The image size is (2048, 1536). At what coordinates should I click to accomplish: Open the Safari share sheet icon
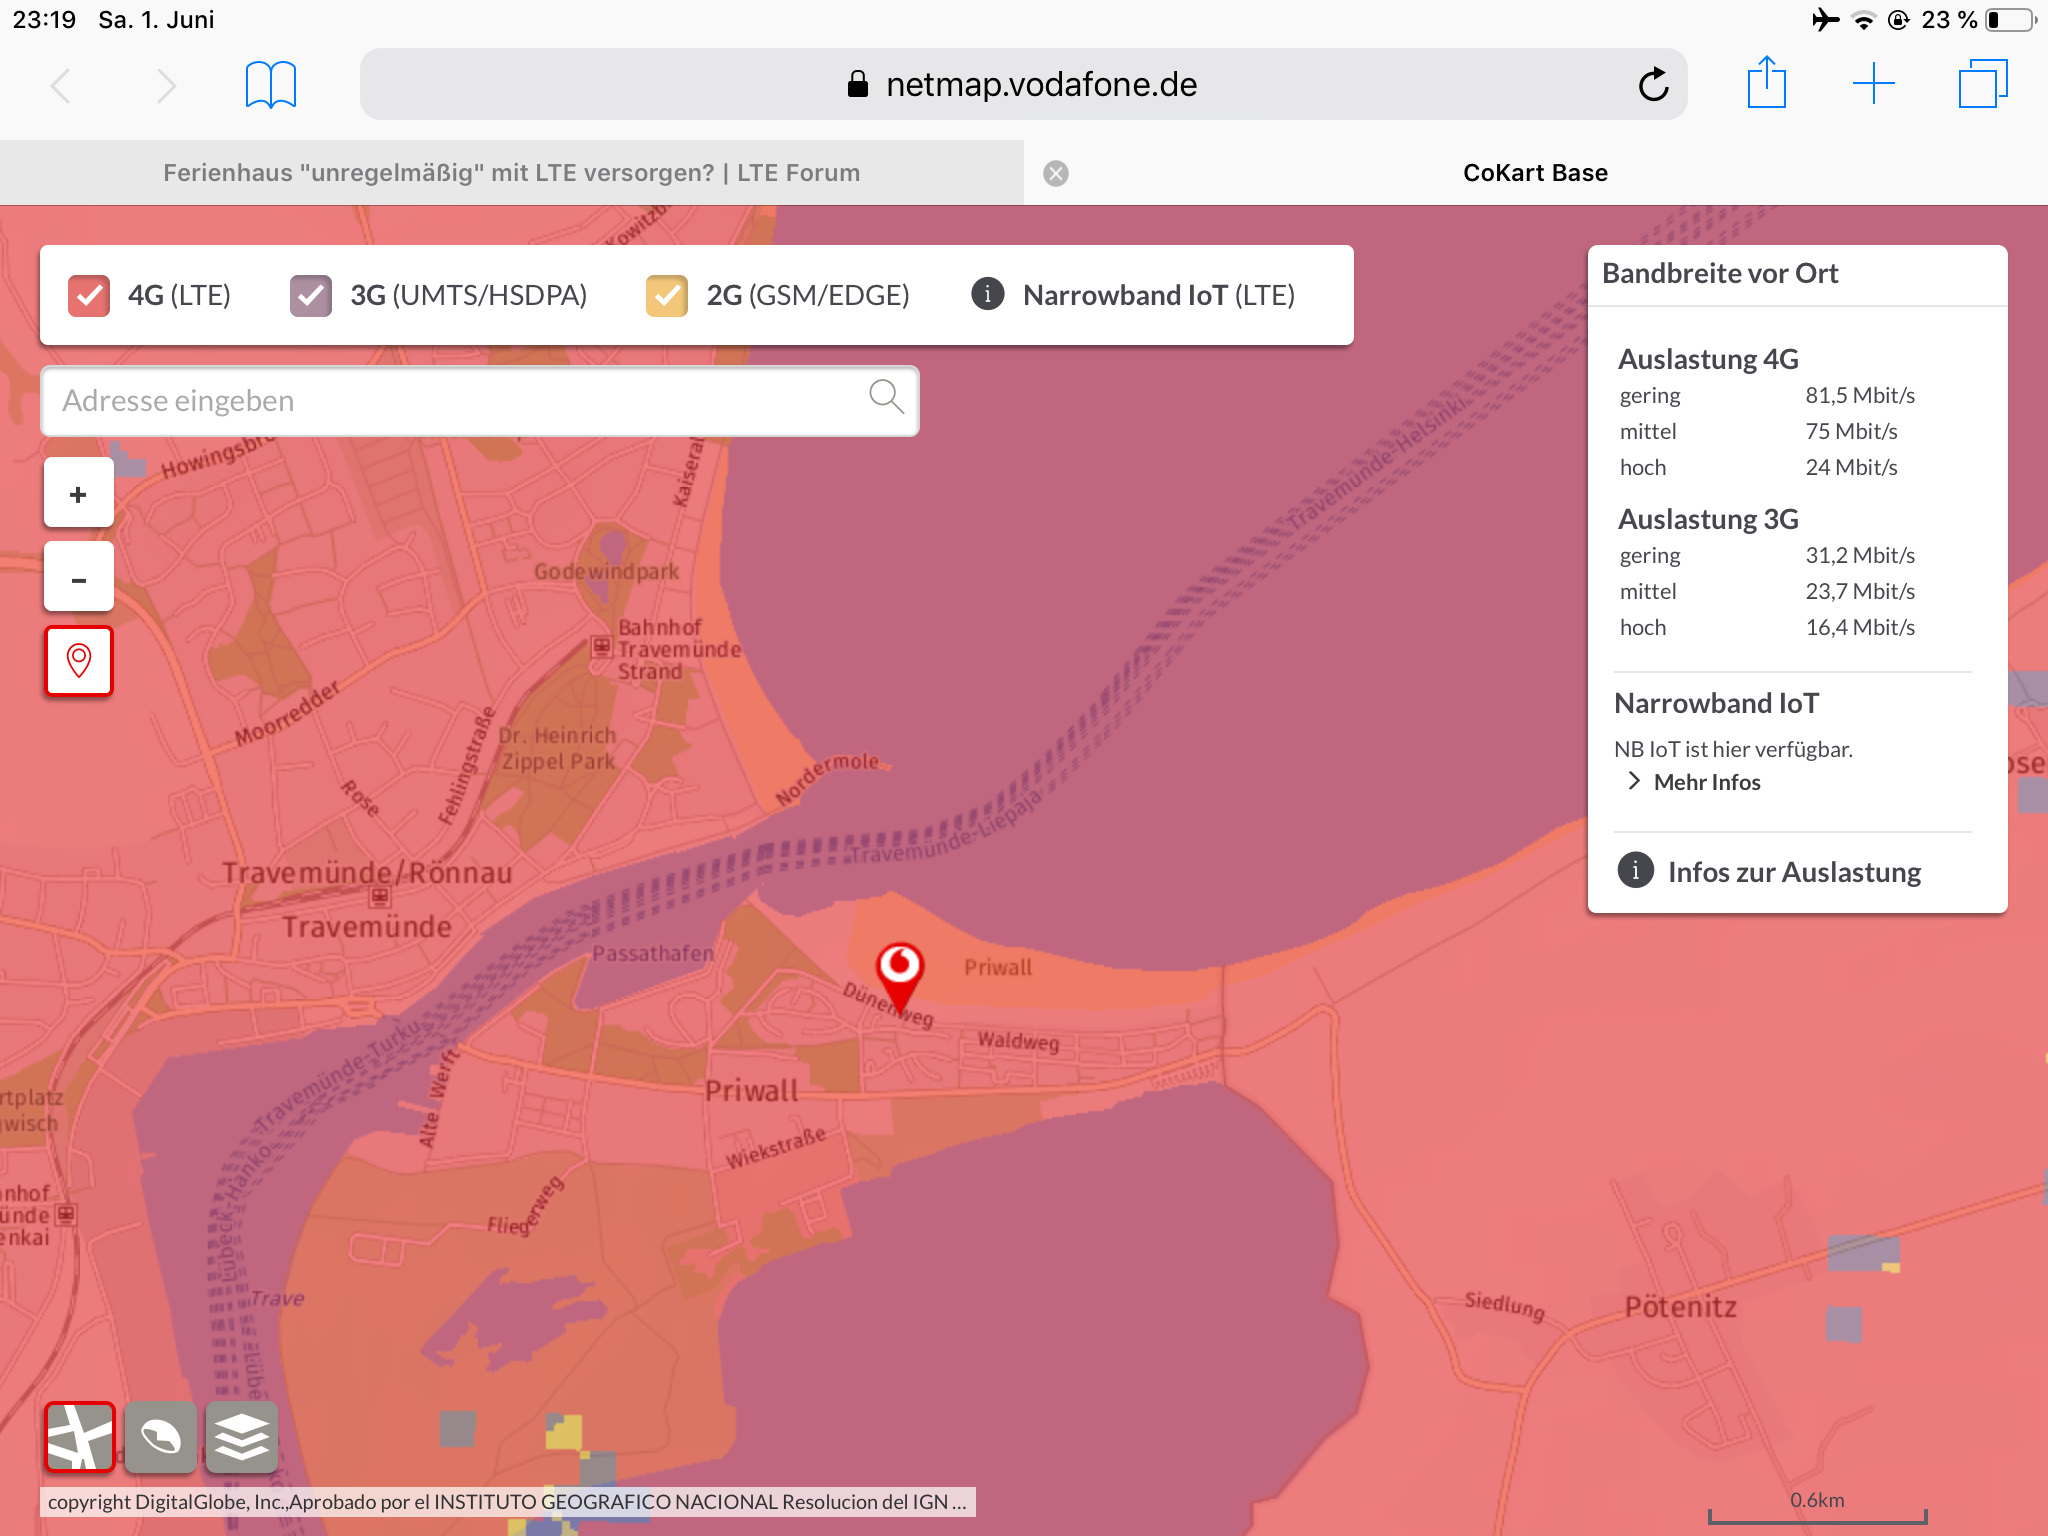tap(1767, 82)
